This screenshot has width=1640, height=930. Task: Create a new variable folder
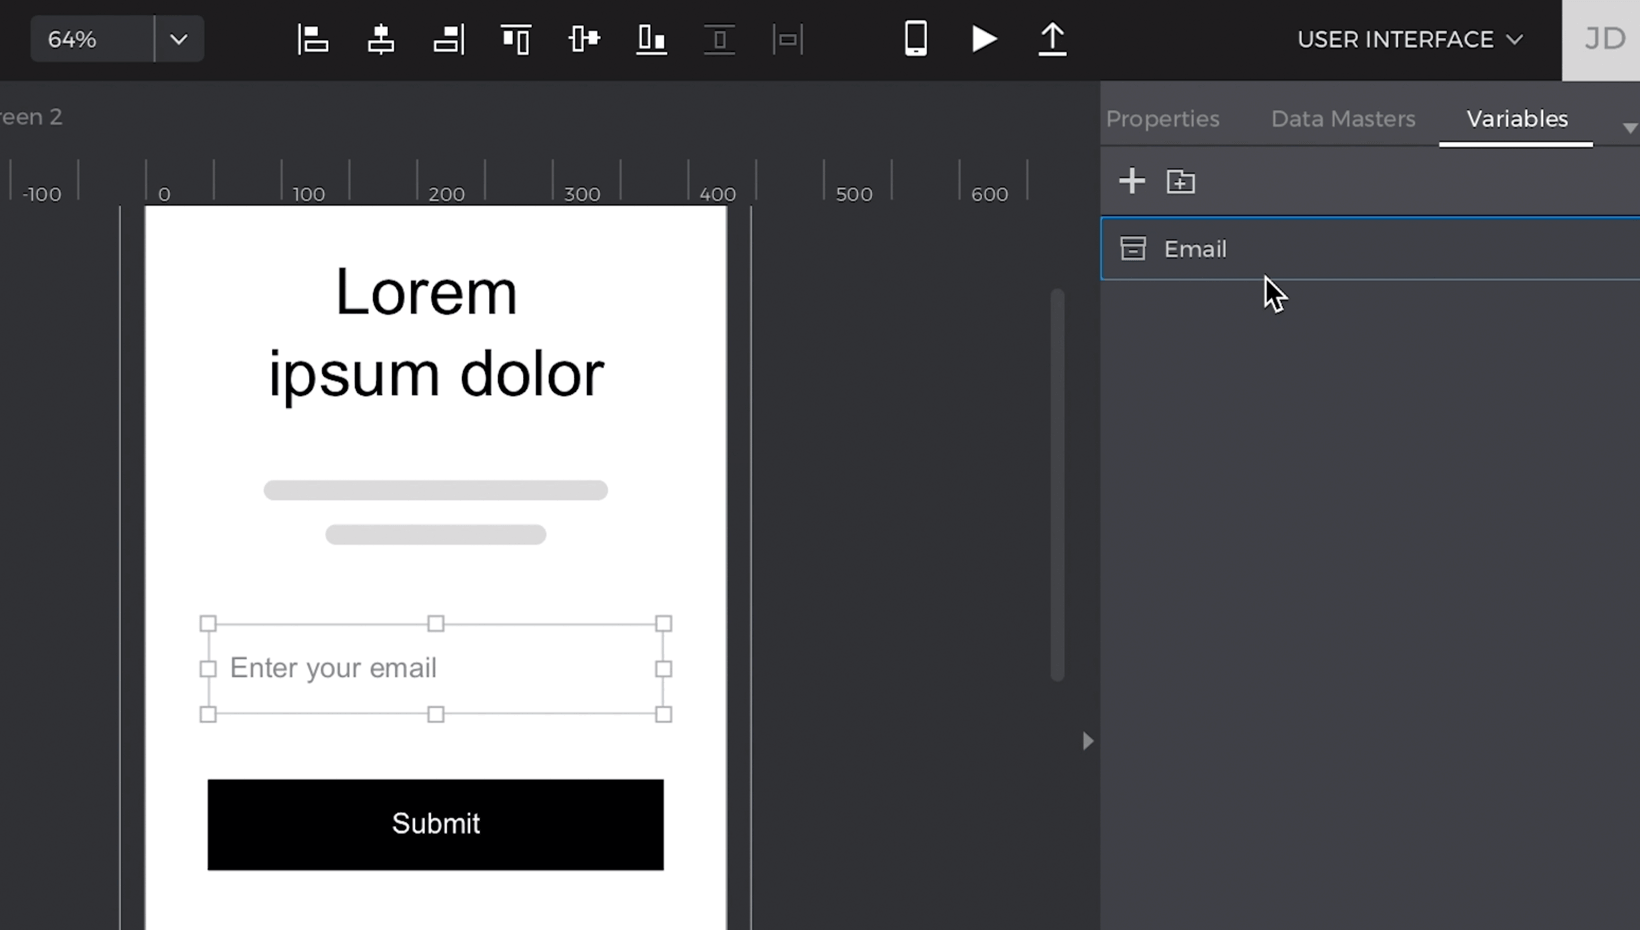(x=1181, y=181)
